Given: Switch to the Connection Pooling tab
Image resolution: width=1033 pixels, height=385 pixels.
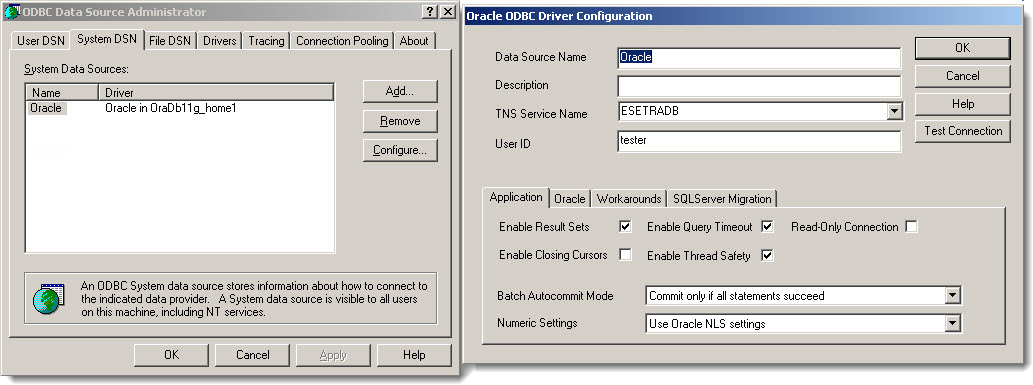Looking at the screenshot, I should pos(342,41).
